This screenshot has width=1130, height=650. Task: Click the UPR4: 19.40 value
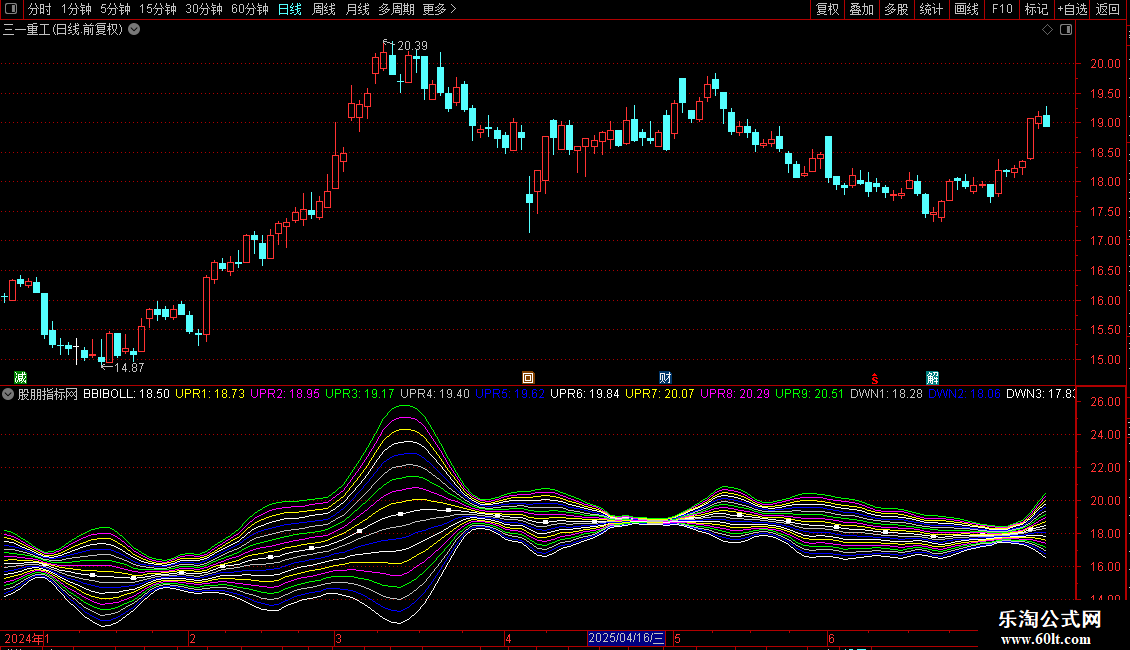click(x=435, y=394)
